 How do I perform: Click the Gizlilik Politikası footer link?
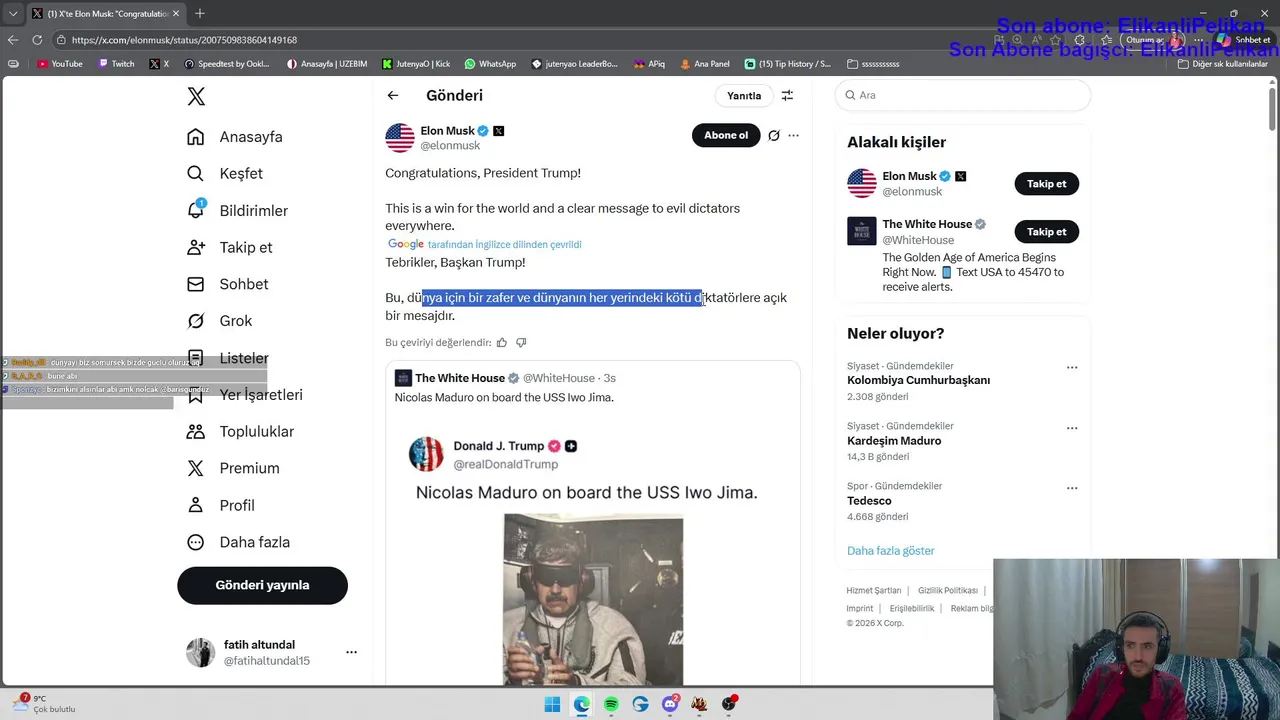(947, 591)
